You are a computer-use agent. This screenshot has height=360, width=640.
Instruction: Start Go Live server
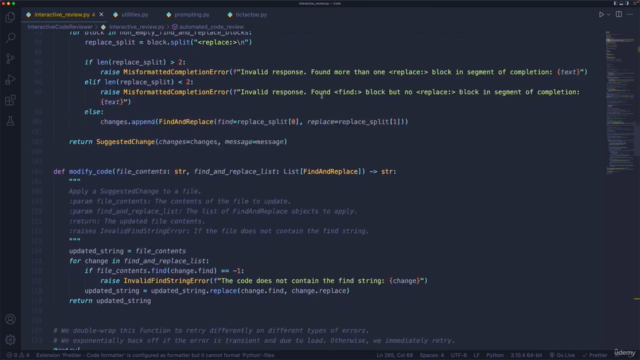[x=562, y=355]
